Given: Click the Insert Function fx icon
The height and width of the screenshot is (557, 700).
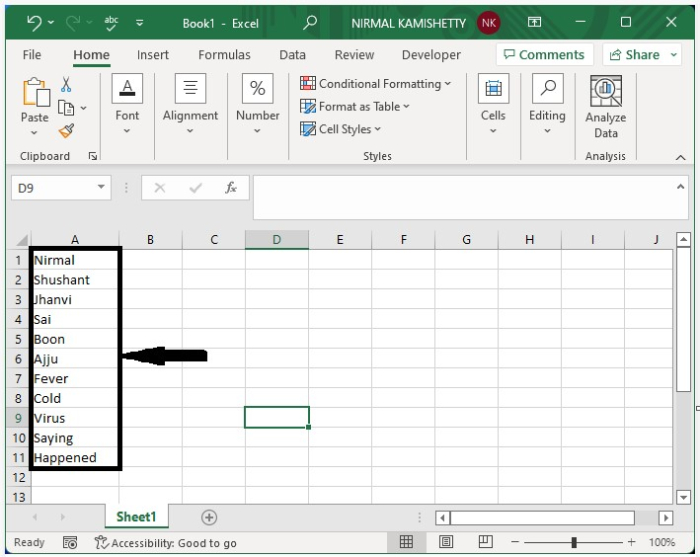Looking at the screenshot, I should coord(231,188).
